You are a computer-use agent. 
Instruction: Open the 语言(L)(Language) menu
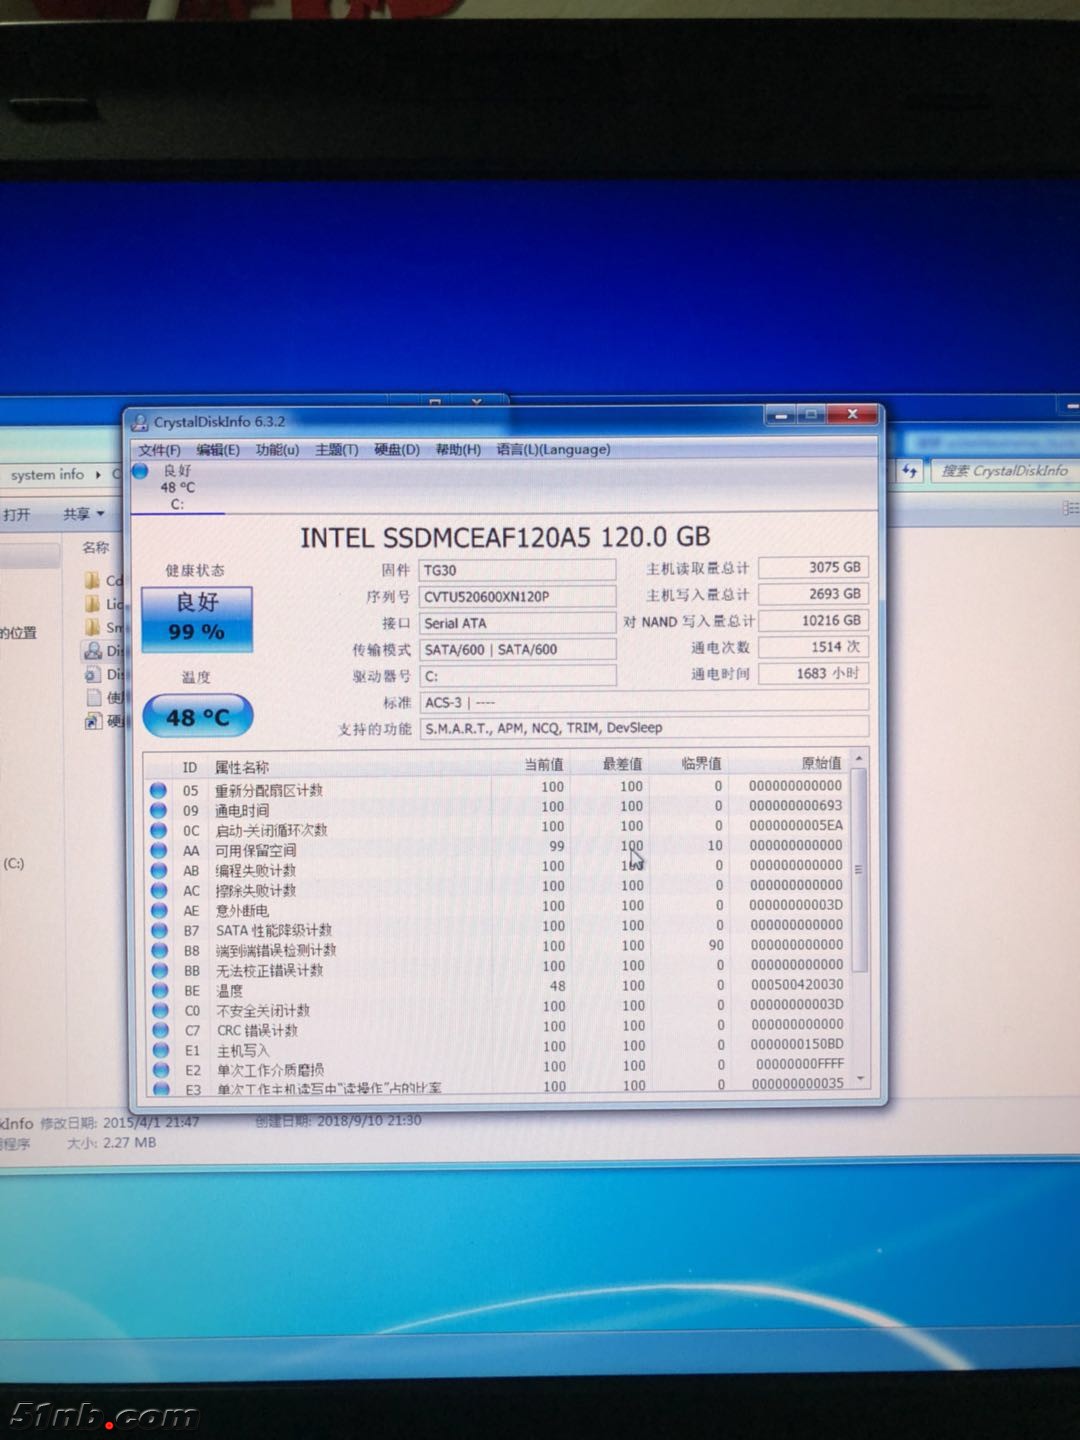pos(553,450)
